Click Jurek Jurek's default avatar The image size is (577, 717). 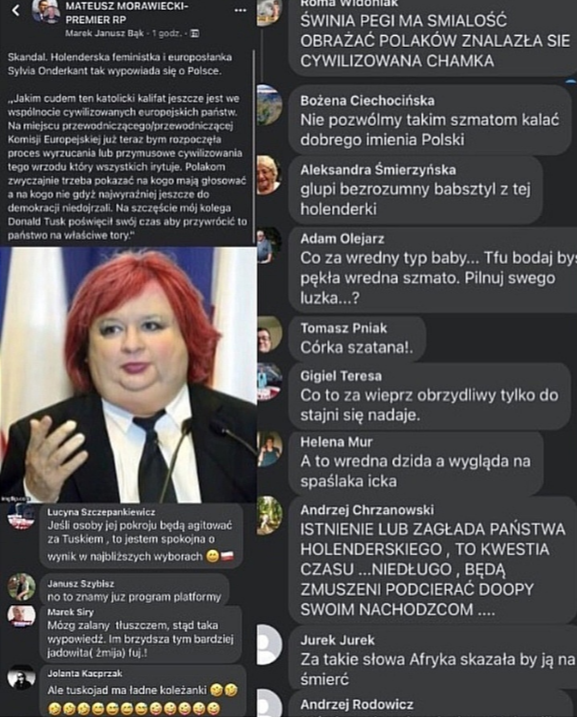point(269,645)
